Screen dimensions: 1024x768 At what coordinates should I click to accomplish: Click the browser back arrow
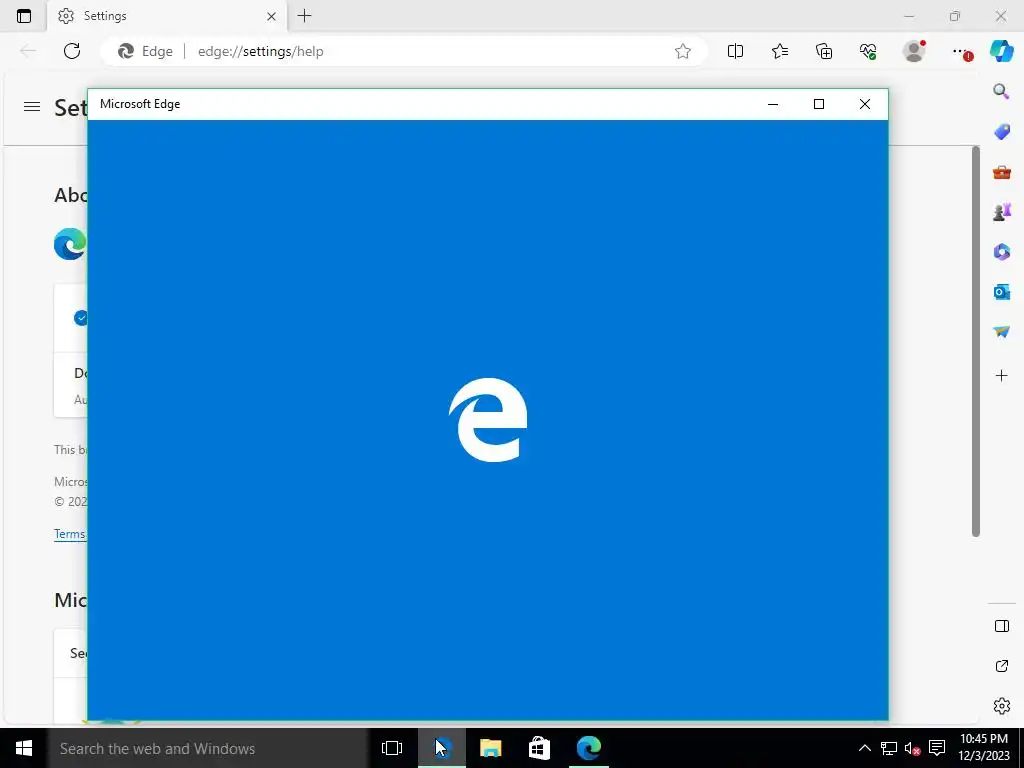pos(27,51)
